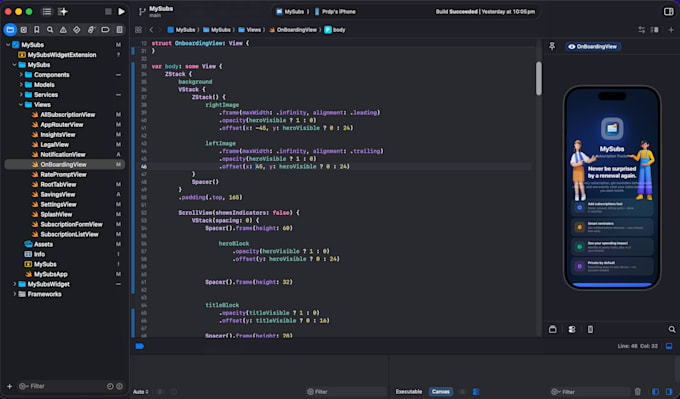Image resolution: width=680 pixels, height=399 pixels.
Task: Toggle source-control status filter icon
Action: pyautogui.click(x=119, y=386)
